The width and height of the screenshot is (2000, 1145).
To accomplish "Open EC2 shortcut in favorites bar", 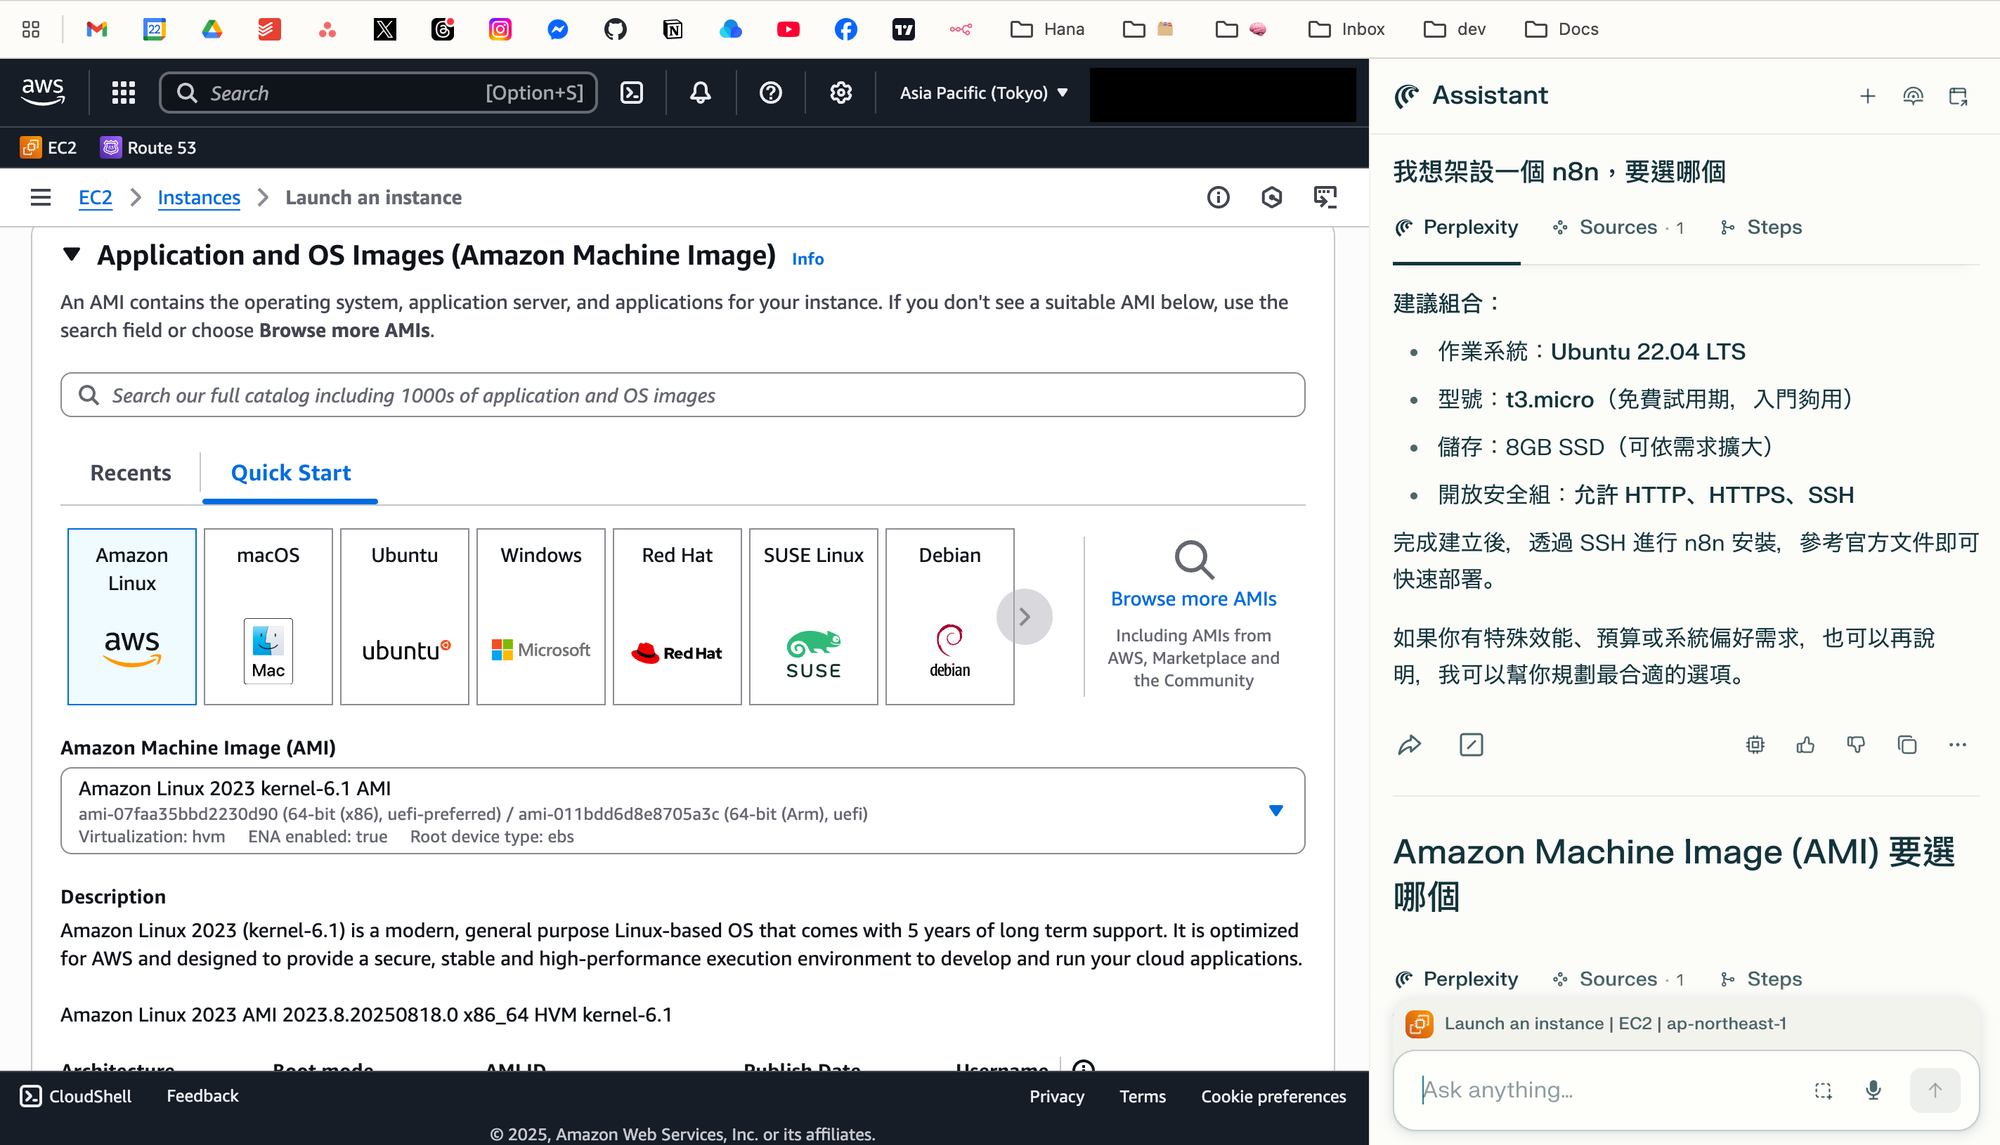I will coord(49,148).
